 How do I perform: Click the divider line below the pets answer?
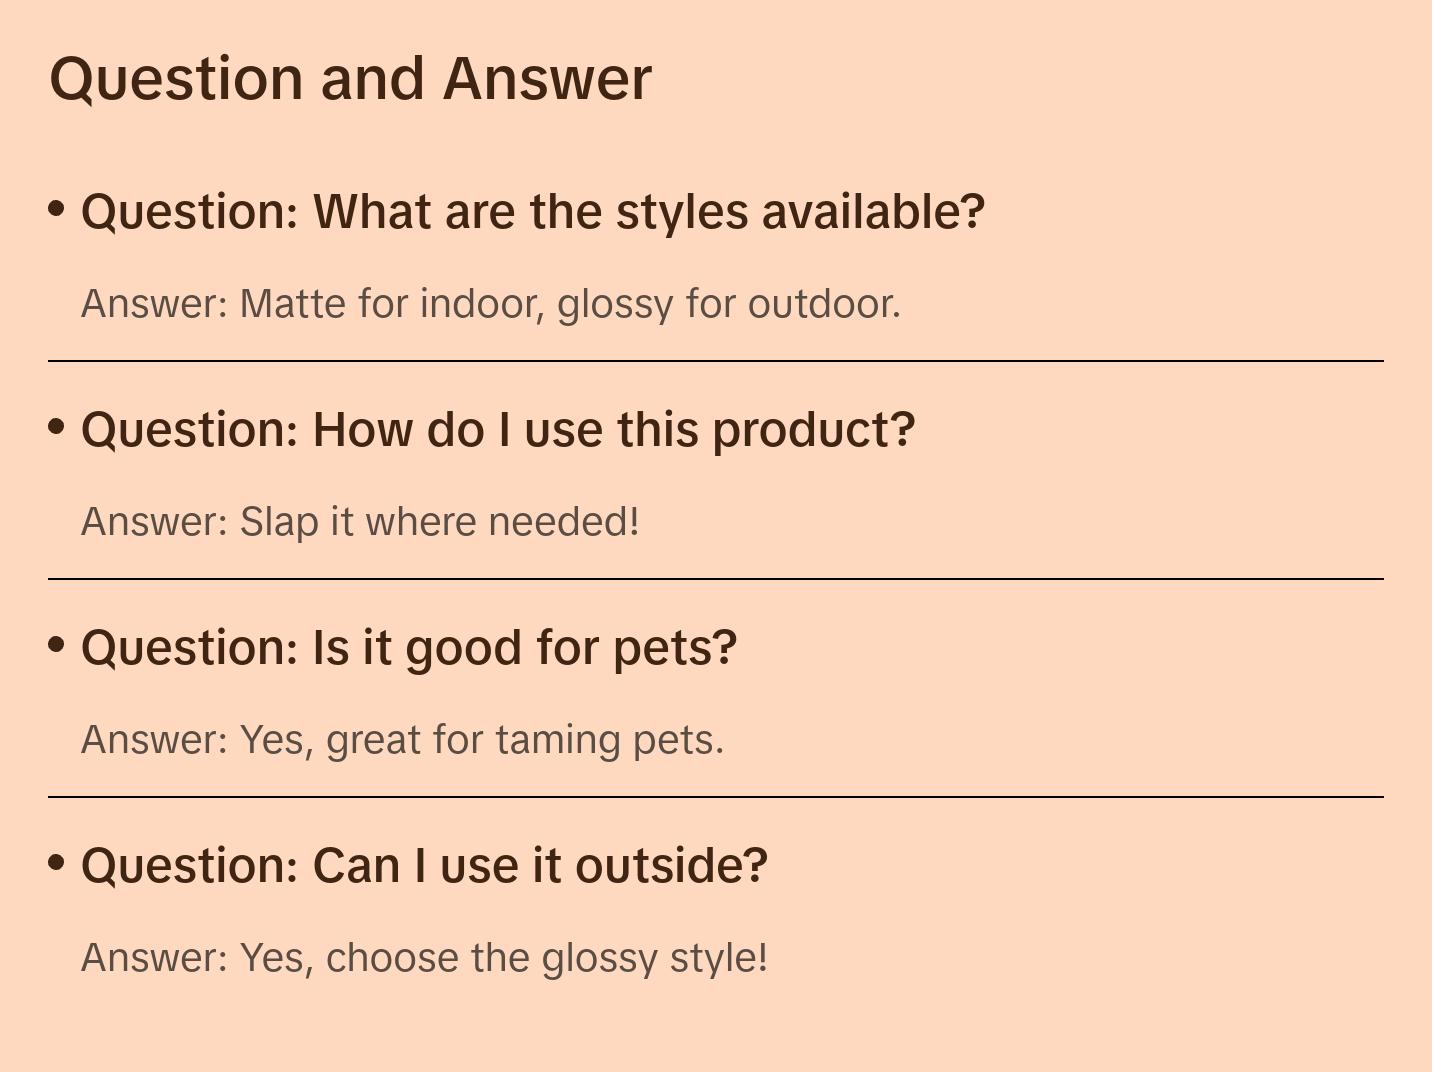pyautogui.click(x=716, y=797)
